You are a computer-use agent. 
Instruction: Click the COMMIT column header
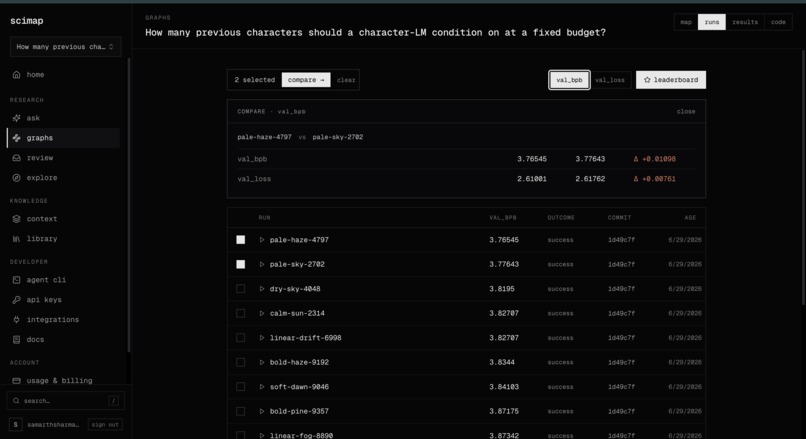(x=619, y=217)
